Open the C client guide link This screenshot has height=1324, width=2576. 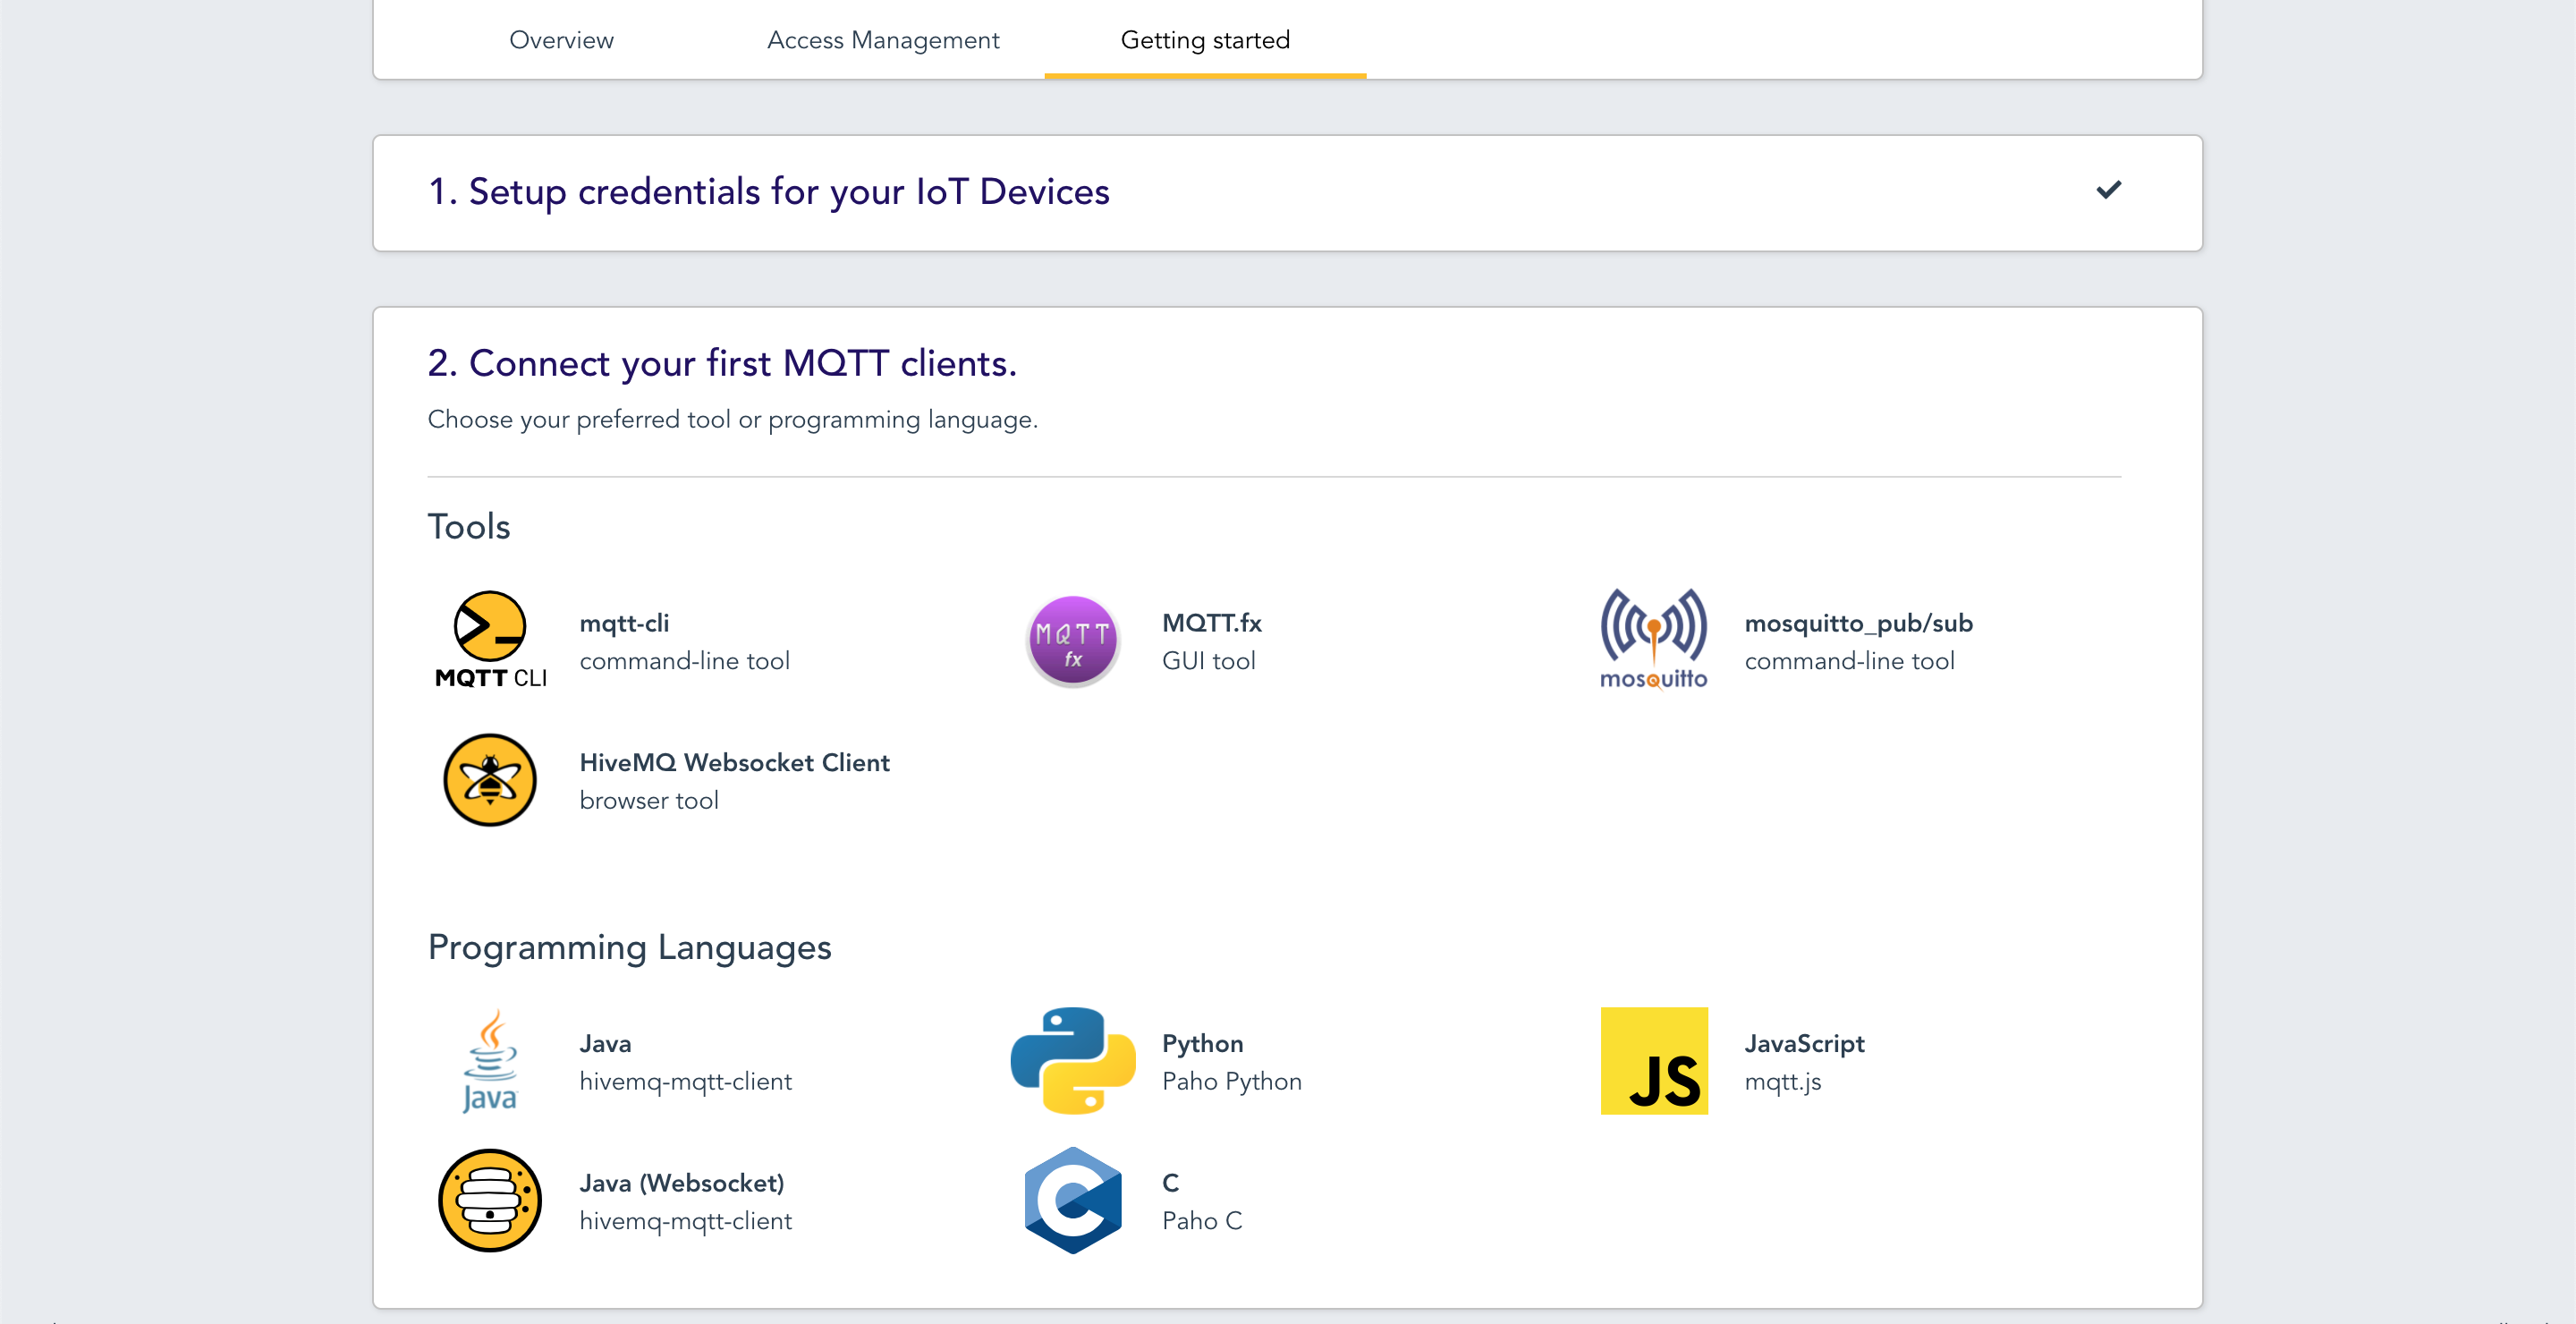pos(1170,1183)
